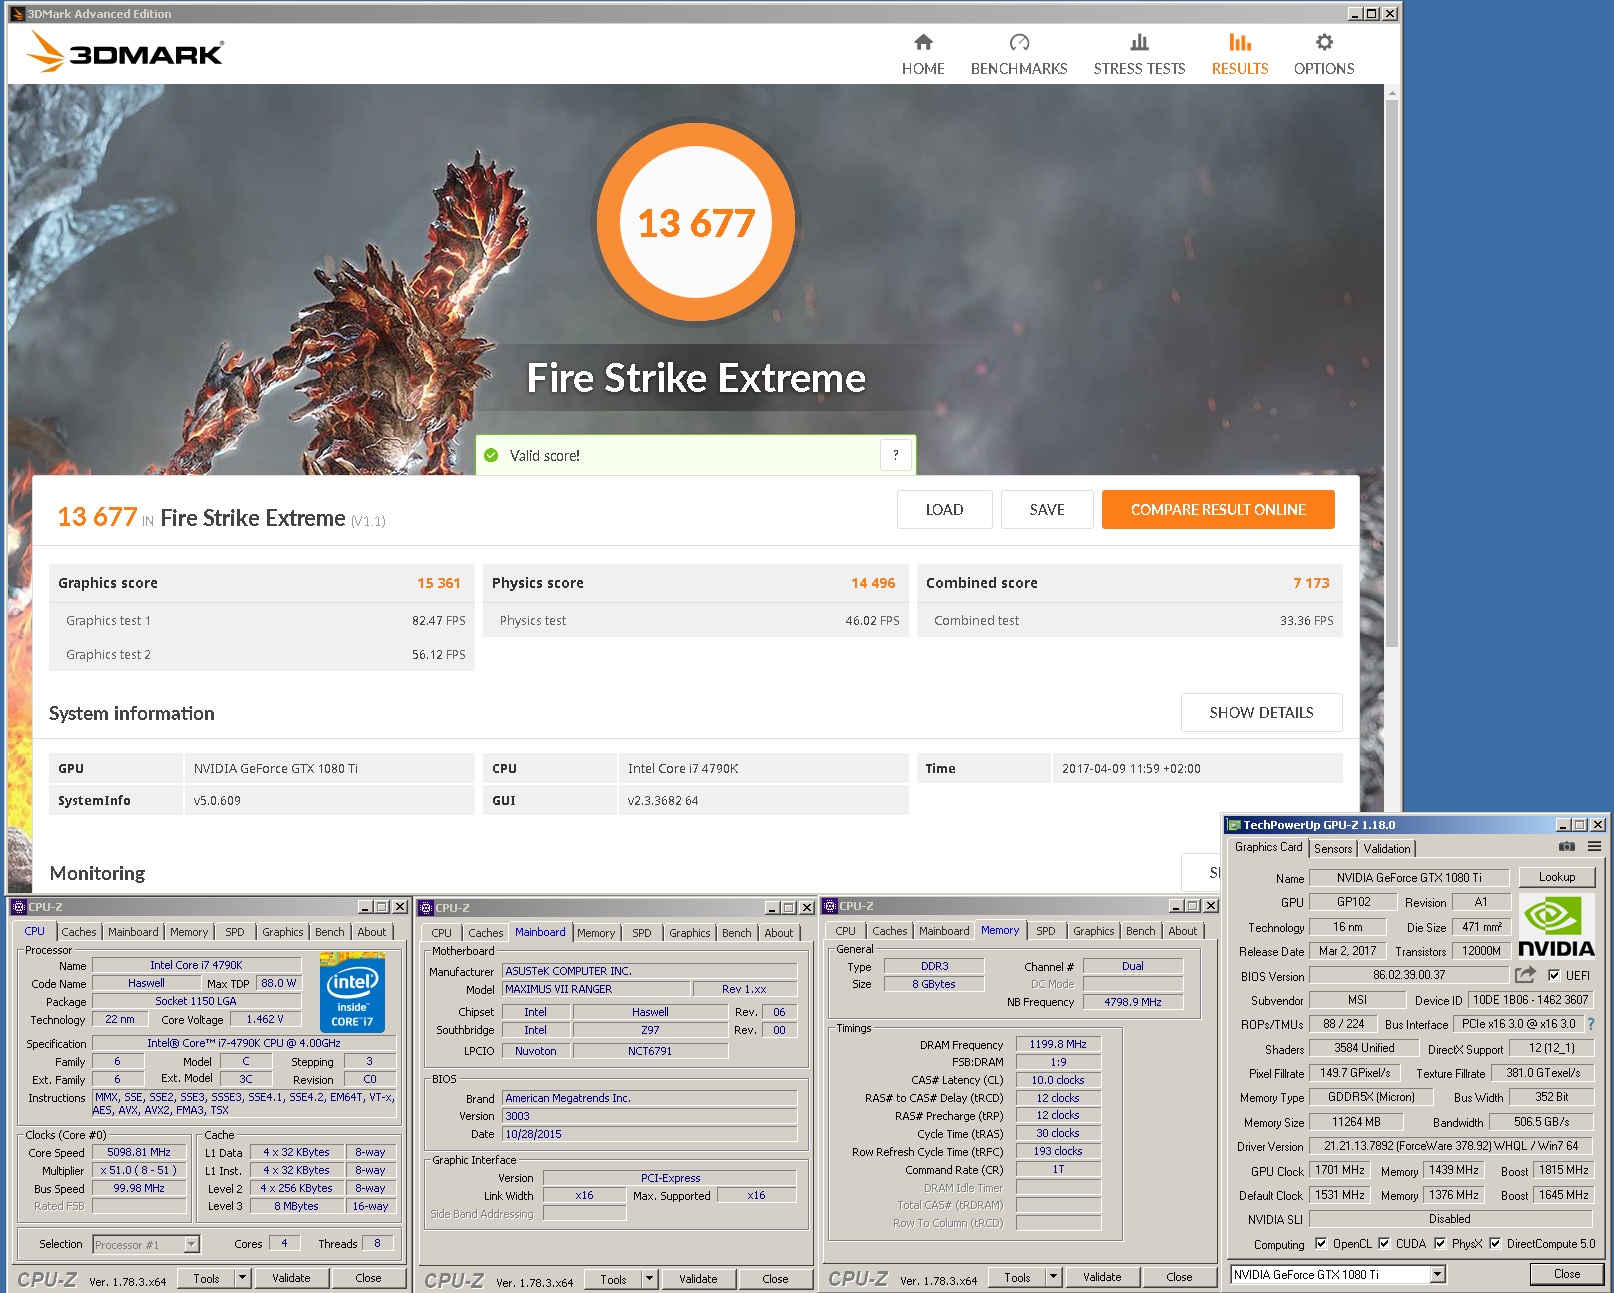
Task: Click Driver Version field in GPU-Z
Action: [x=1451, y=1146]
